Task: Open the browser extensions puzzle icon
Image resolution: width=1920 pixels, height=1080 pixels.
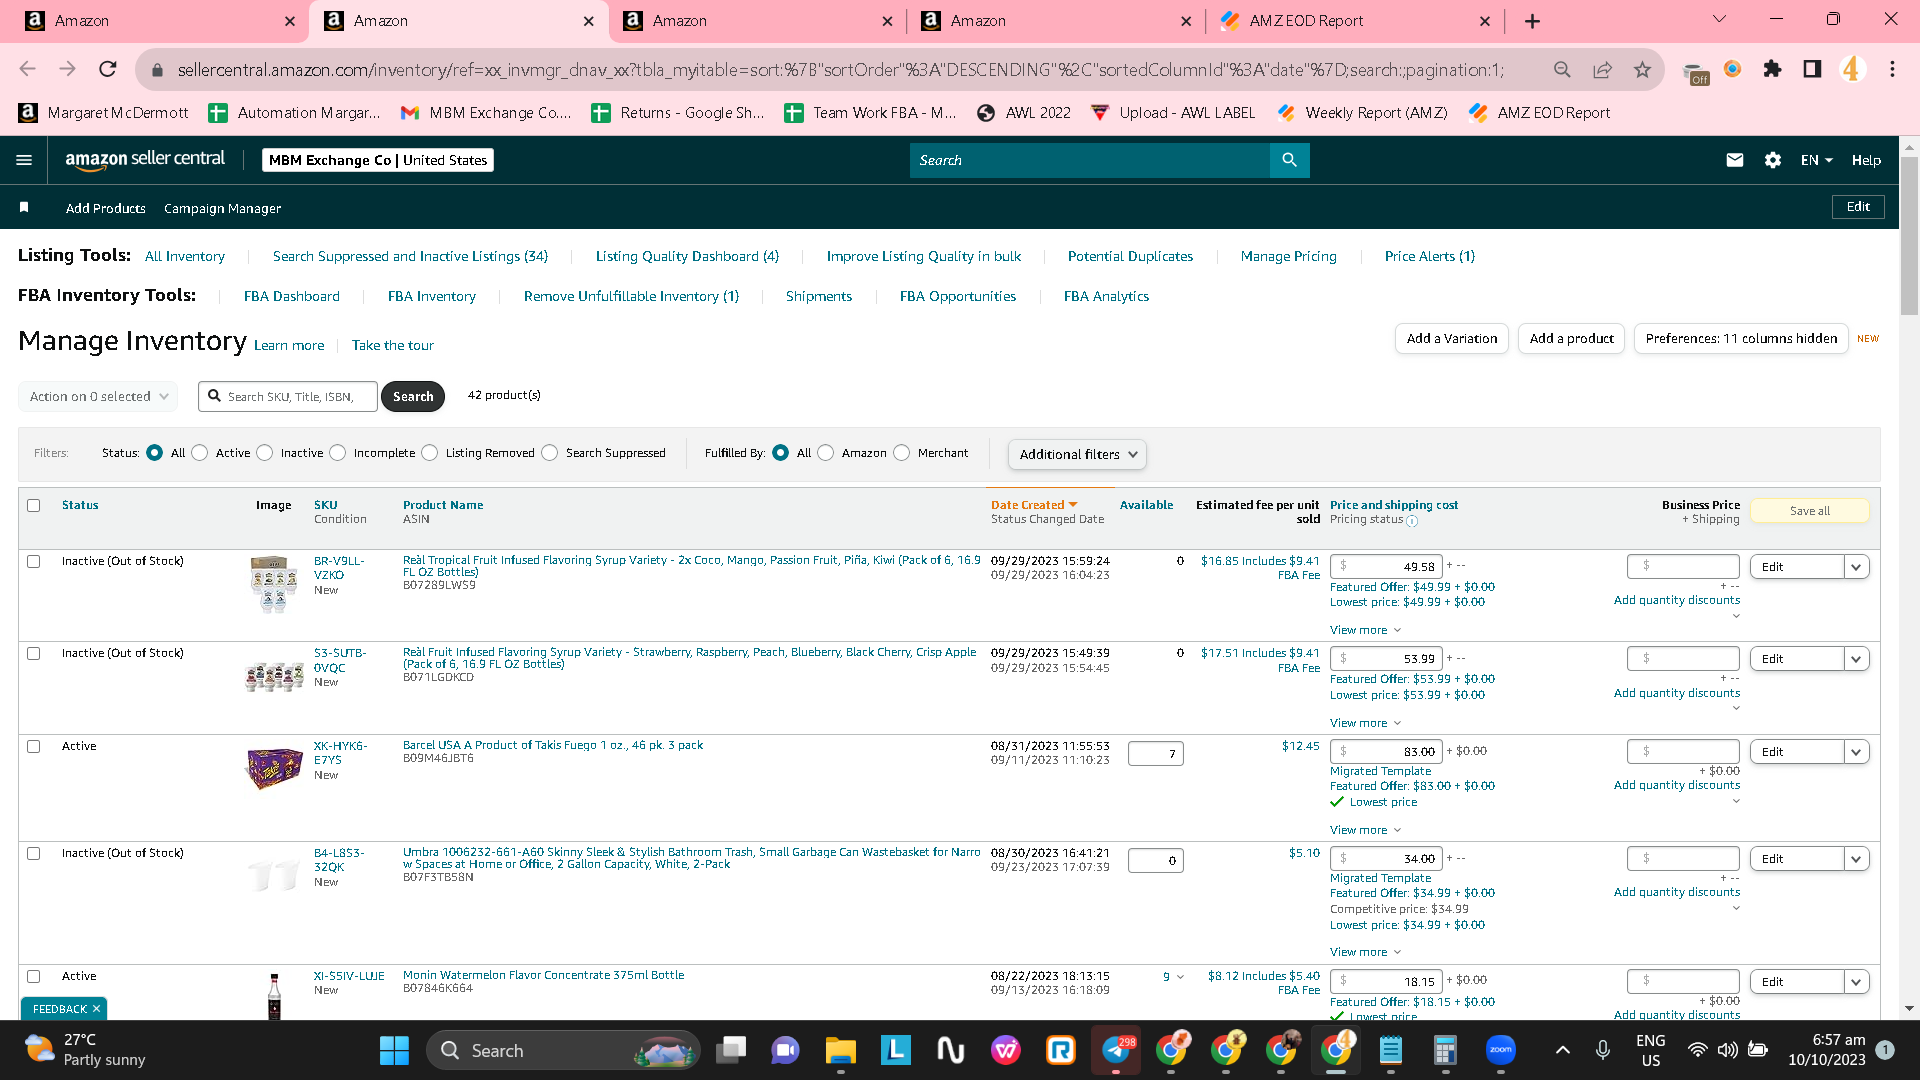Action: 1772,69
